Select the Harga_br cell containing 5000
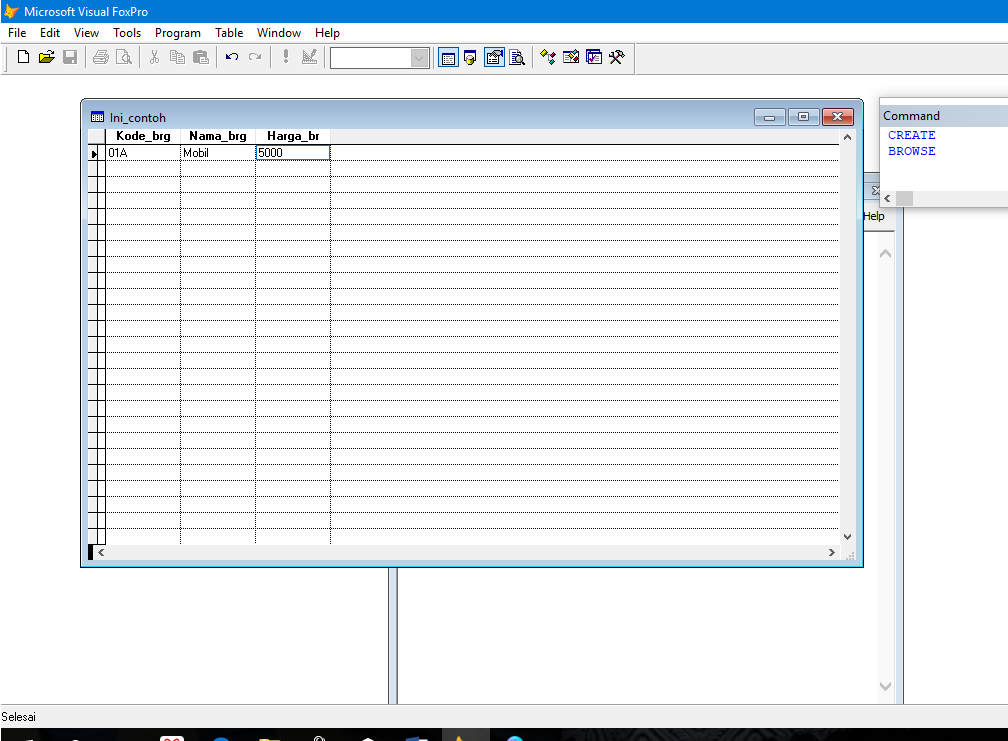 tap(292, 152)
